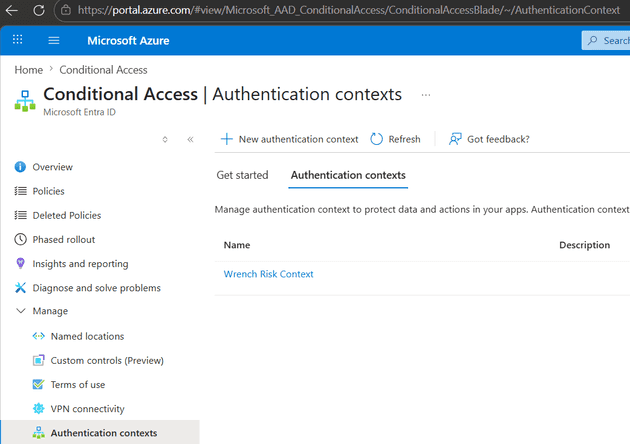Click the Manage section label
The height and width of the screenshot is (444, 630).
pyautogui.click(x=50, y=311)
